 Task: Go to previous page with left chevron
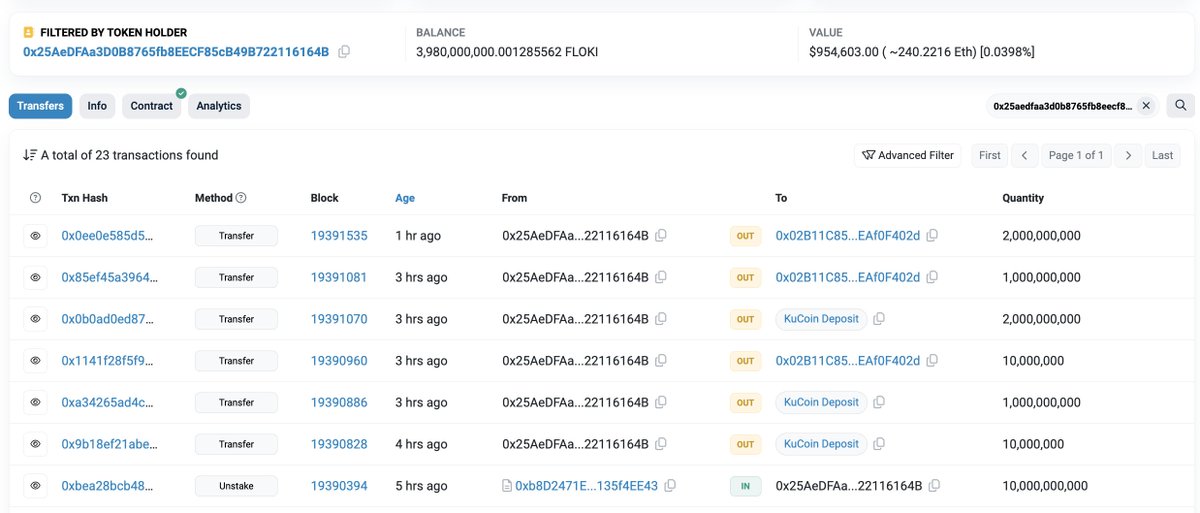[1024, 155]
